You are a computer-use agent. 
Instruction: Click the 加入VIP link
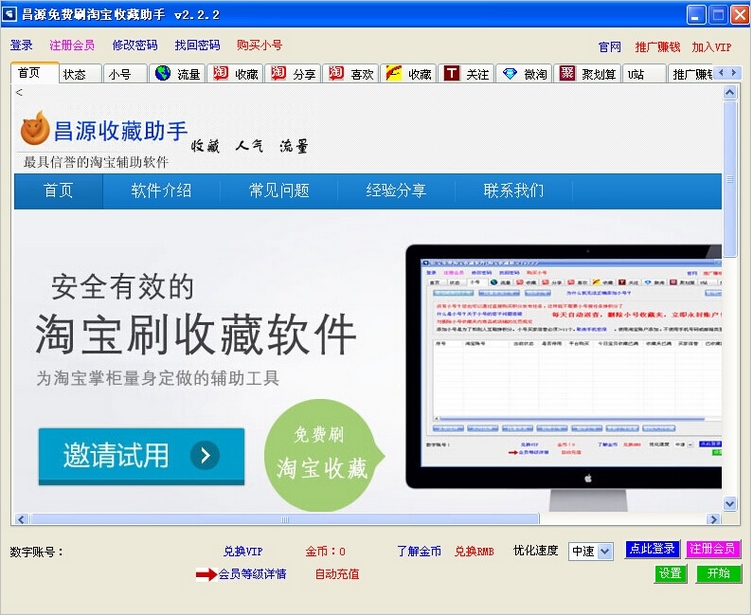coord(711,47)
